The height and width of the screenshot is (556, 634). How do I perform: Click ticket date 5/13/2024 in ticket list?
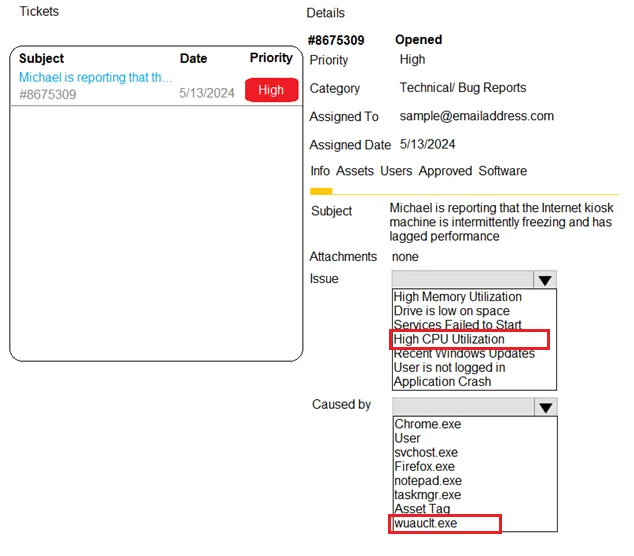tap(207, 93)
